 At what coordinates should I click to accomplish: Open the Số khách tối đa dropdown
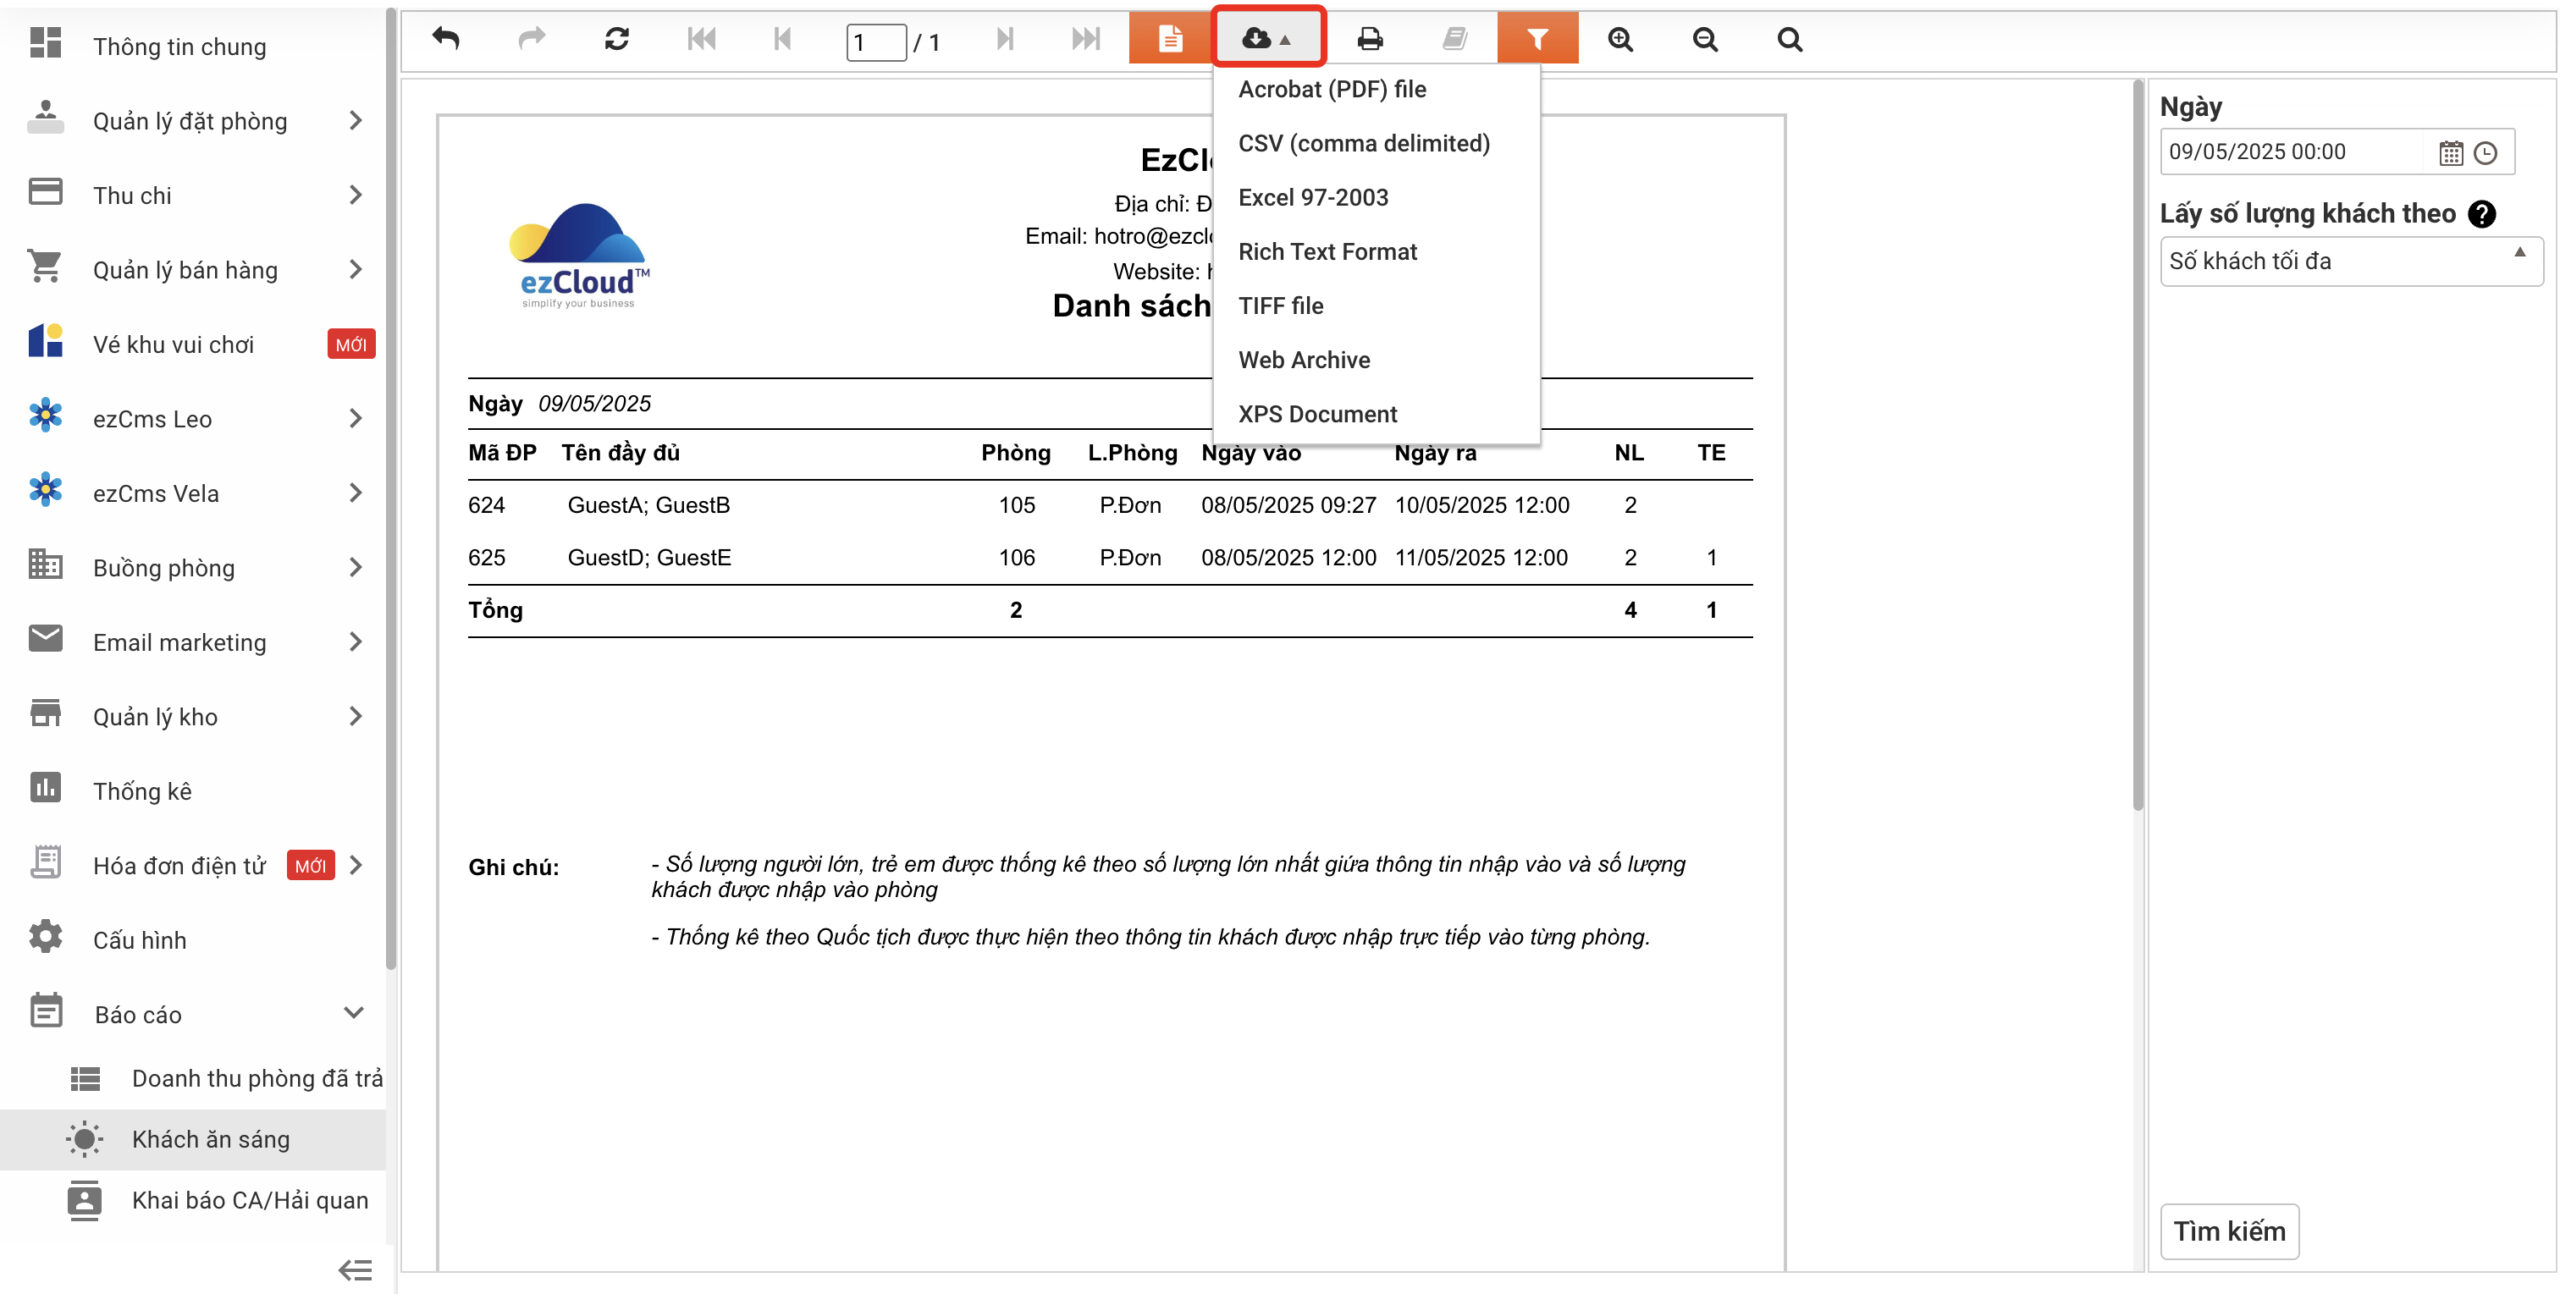tap(2350, 261)
